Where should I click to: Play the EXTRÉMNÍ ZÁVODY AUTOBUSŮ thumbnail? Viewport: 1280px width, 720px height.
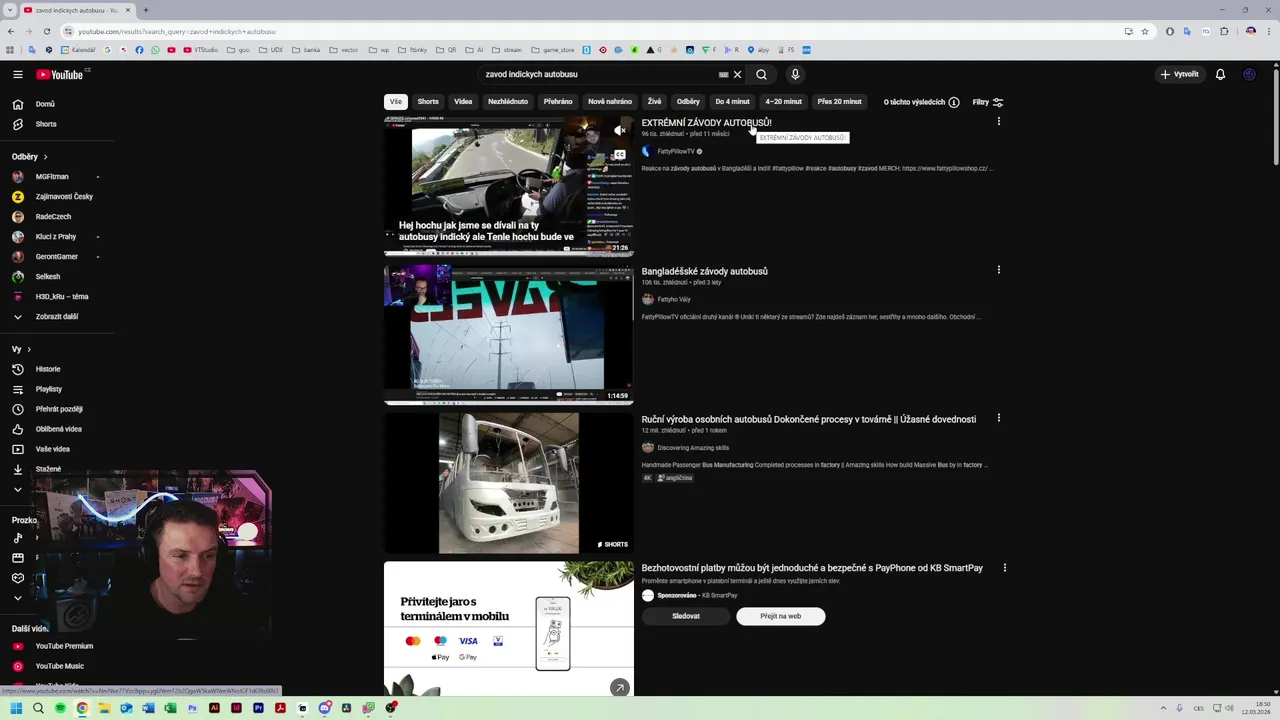coord(508,186)
